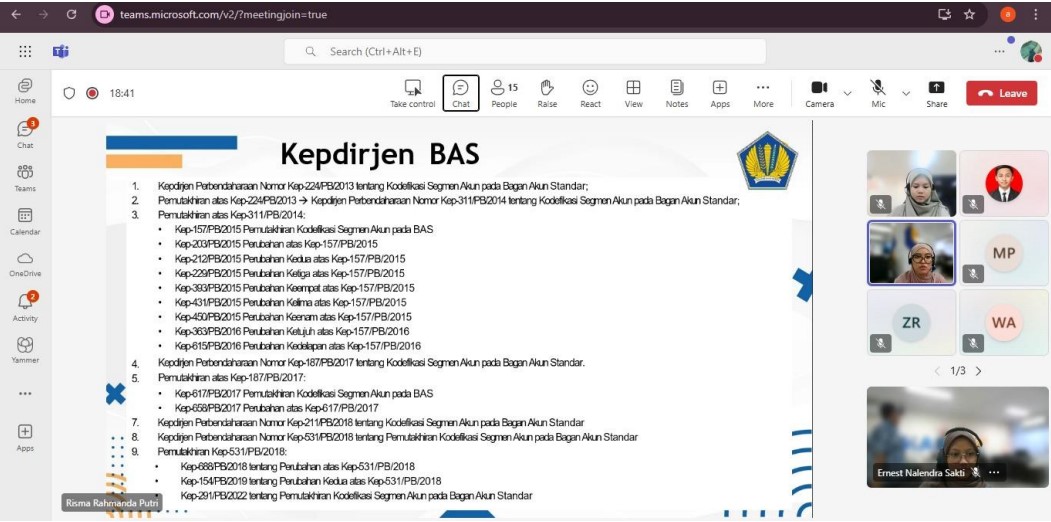Open Apps in the meeting toolbar

click(720, 92)
